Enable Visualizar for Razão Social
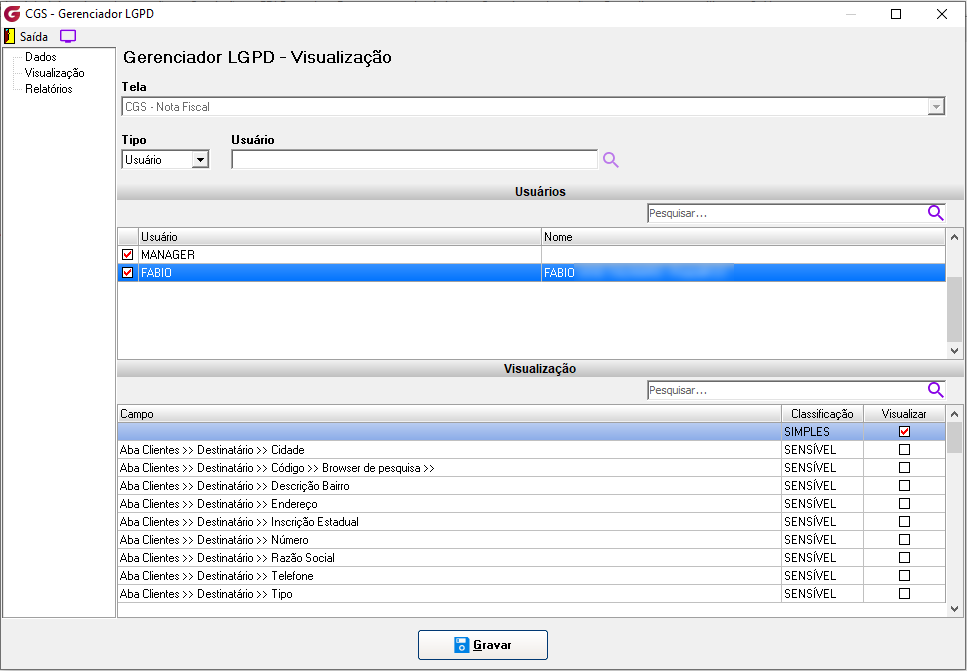Image resolution: width=967 pixels, height=671 pixels. tap(904, 558)
